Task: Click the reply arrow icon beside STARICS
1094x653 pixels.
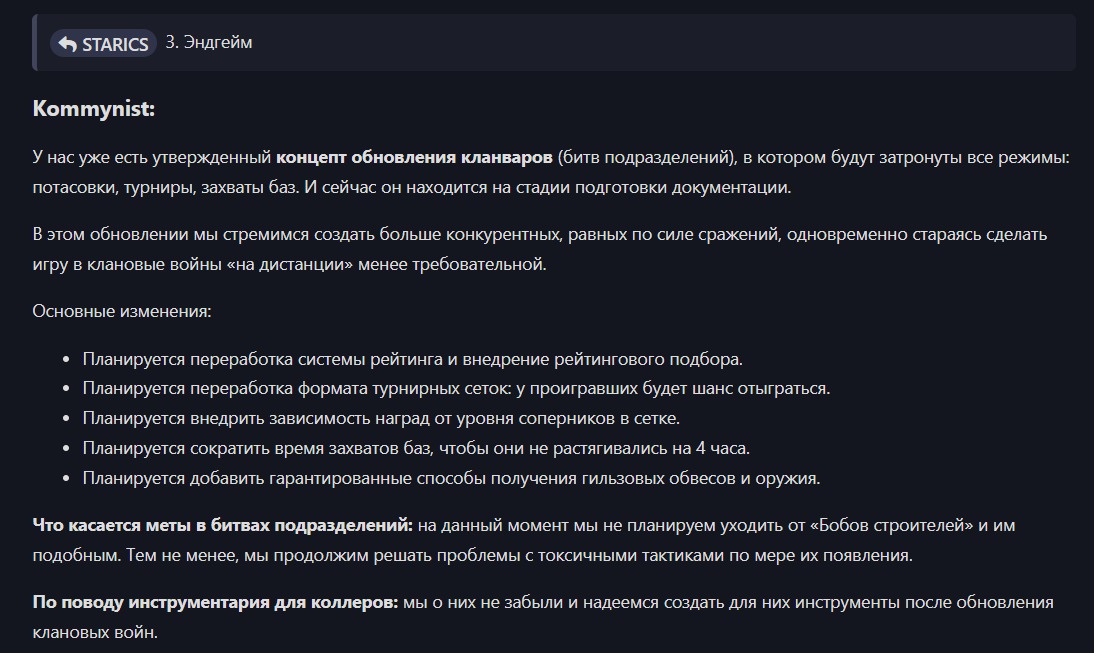Action: pyautogui.click(x=68, y=44)
